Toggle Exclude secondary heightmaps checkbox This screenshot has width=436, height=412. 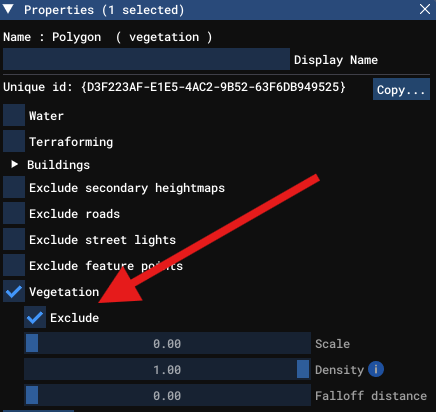click(x=14, y=187)
